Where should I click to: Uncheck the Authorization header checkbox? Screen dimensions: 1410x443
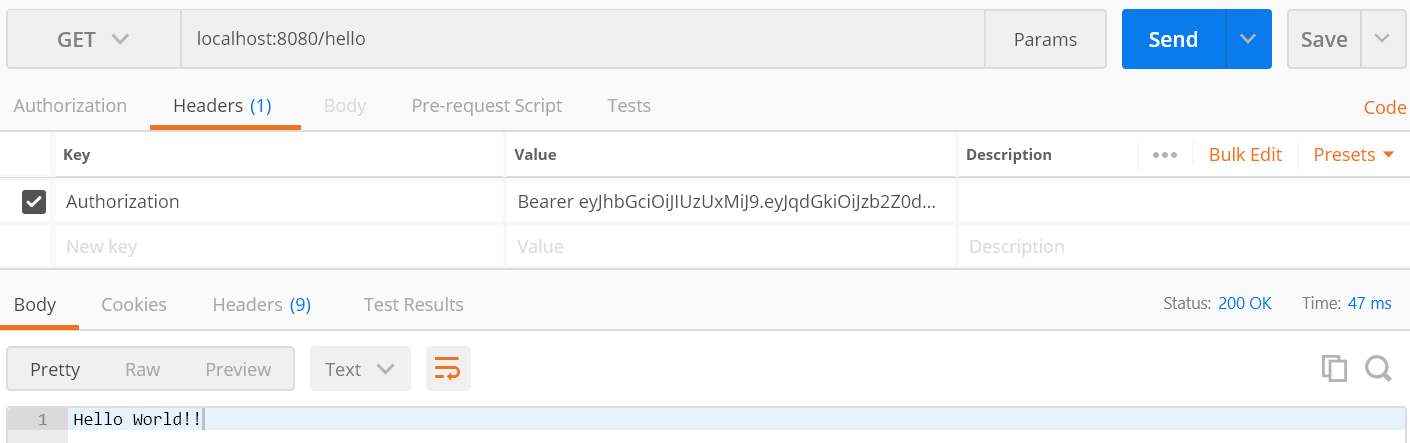pyautogui.click(x=34, y=202)
